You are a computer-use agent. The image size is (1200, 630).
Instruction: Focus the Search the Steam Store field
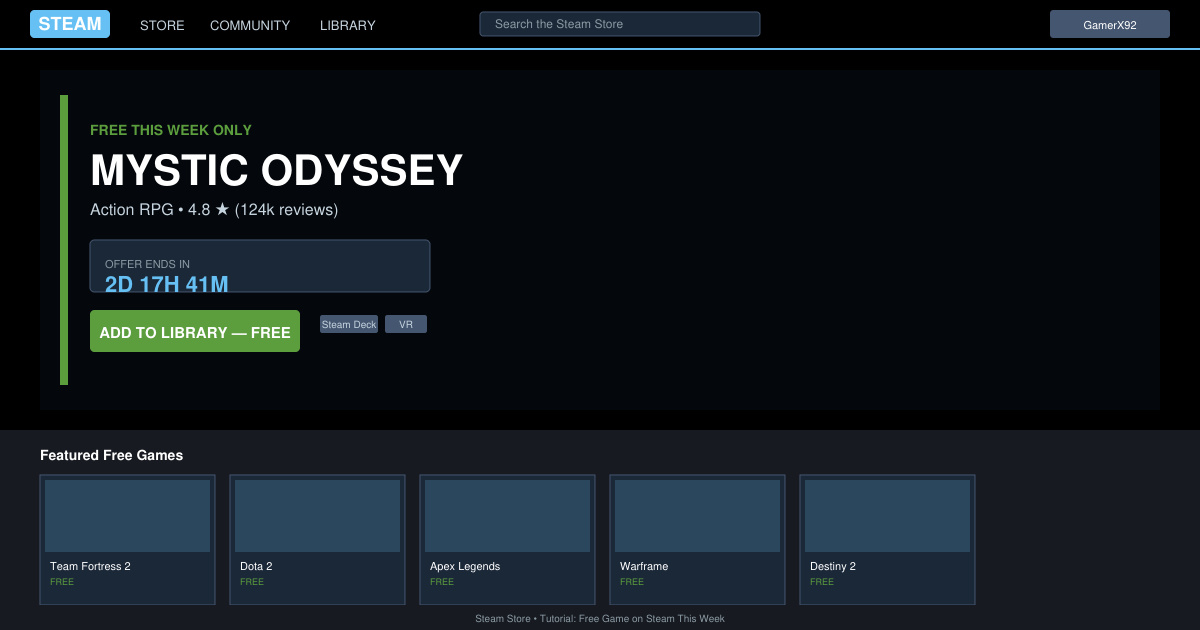tap(620, 24)
